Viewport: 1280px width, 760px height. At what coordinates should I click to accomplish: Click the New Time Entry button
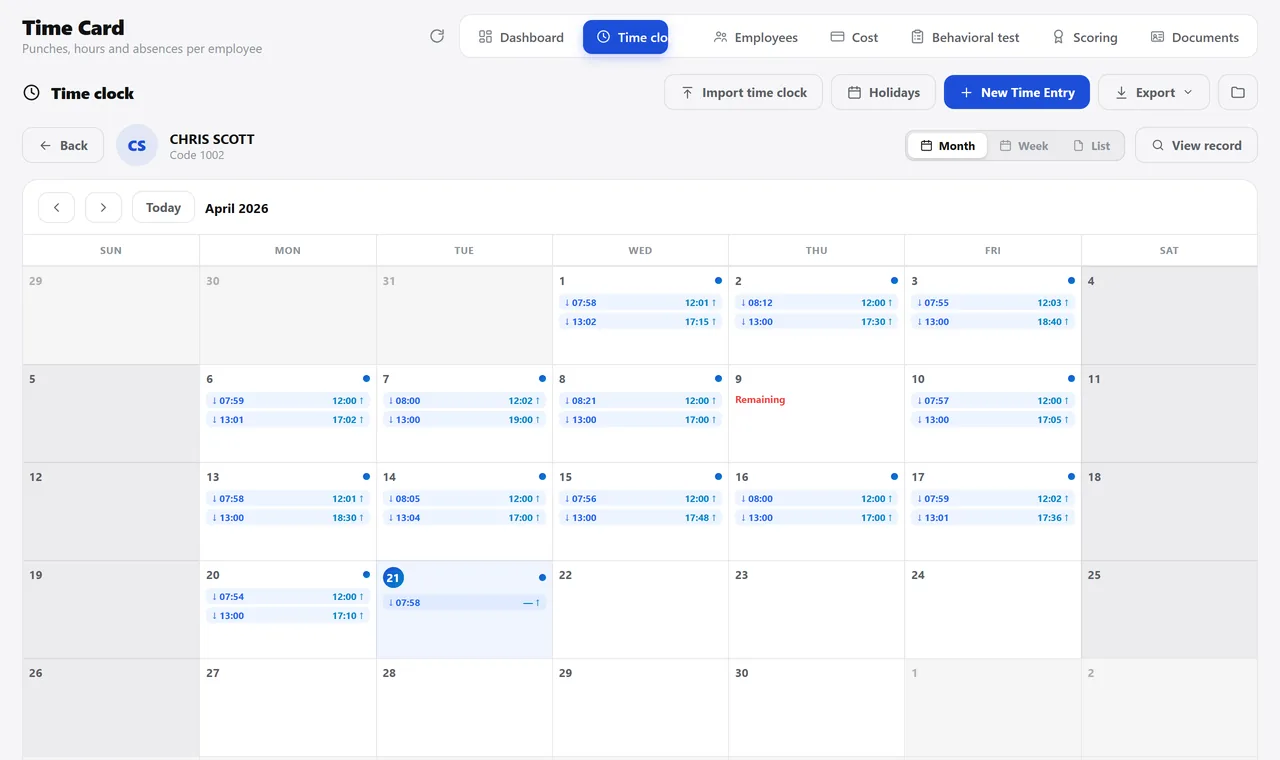click(1017, 92)
